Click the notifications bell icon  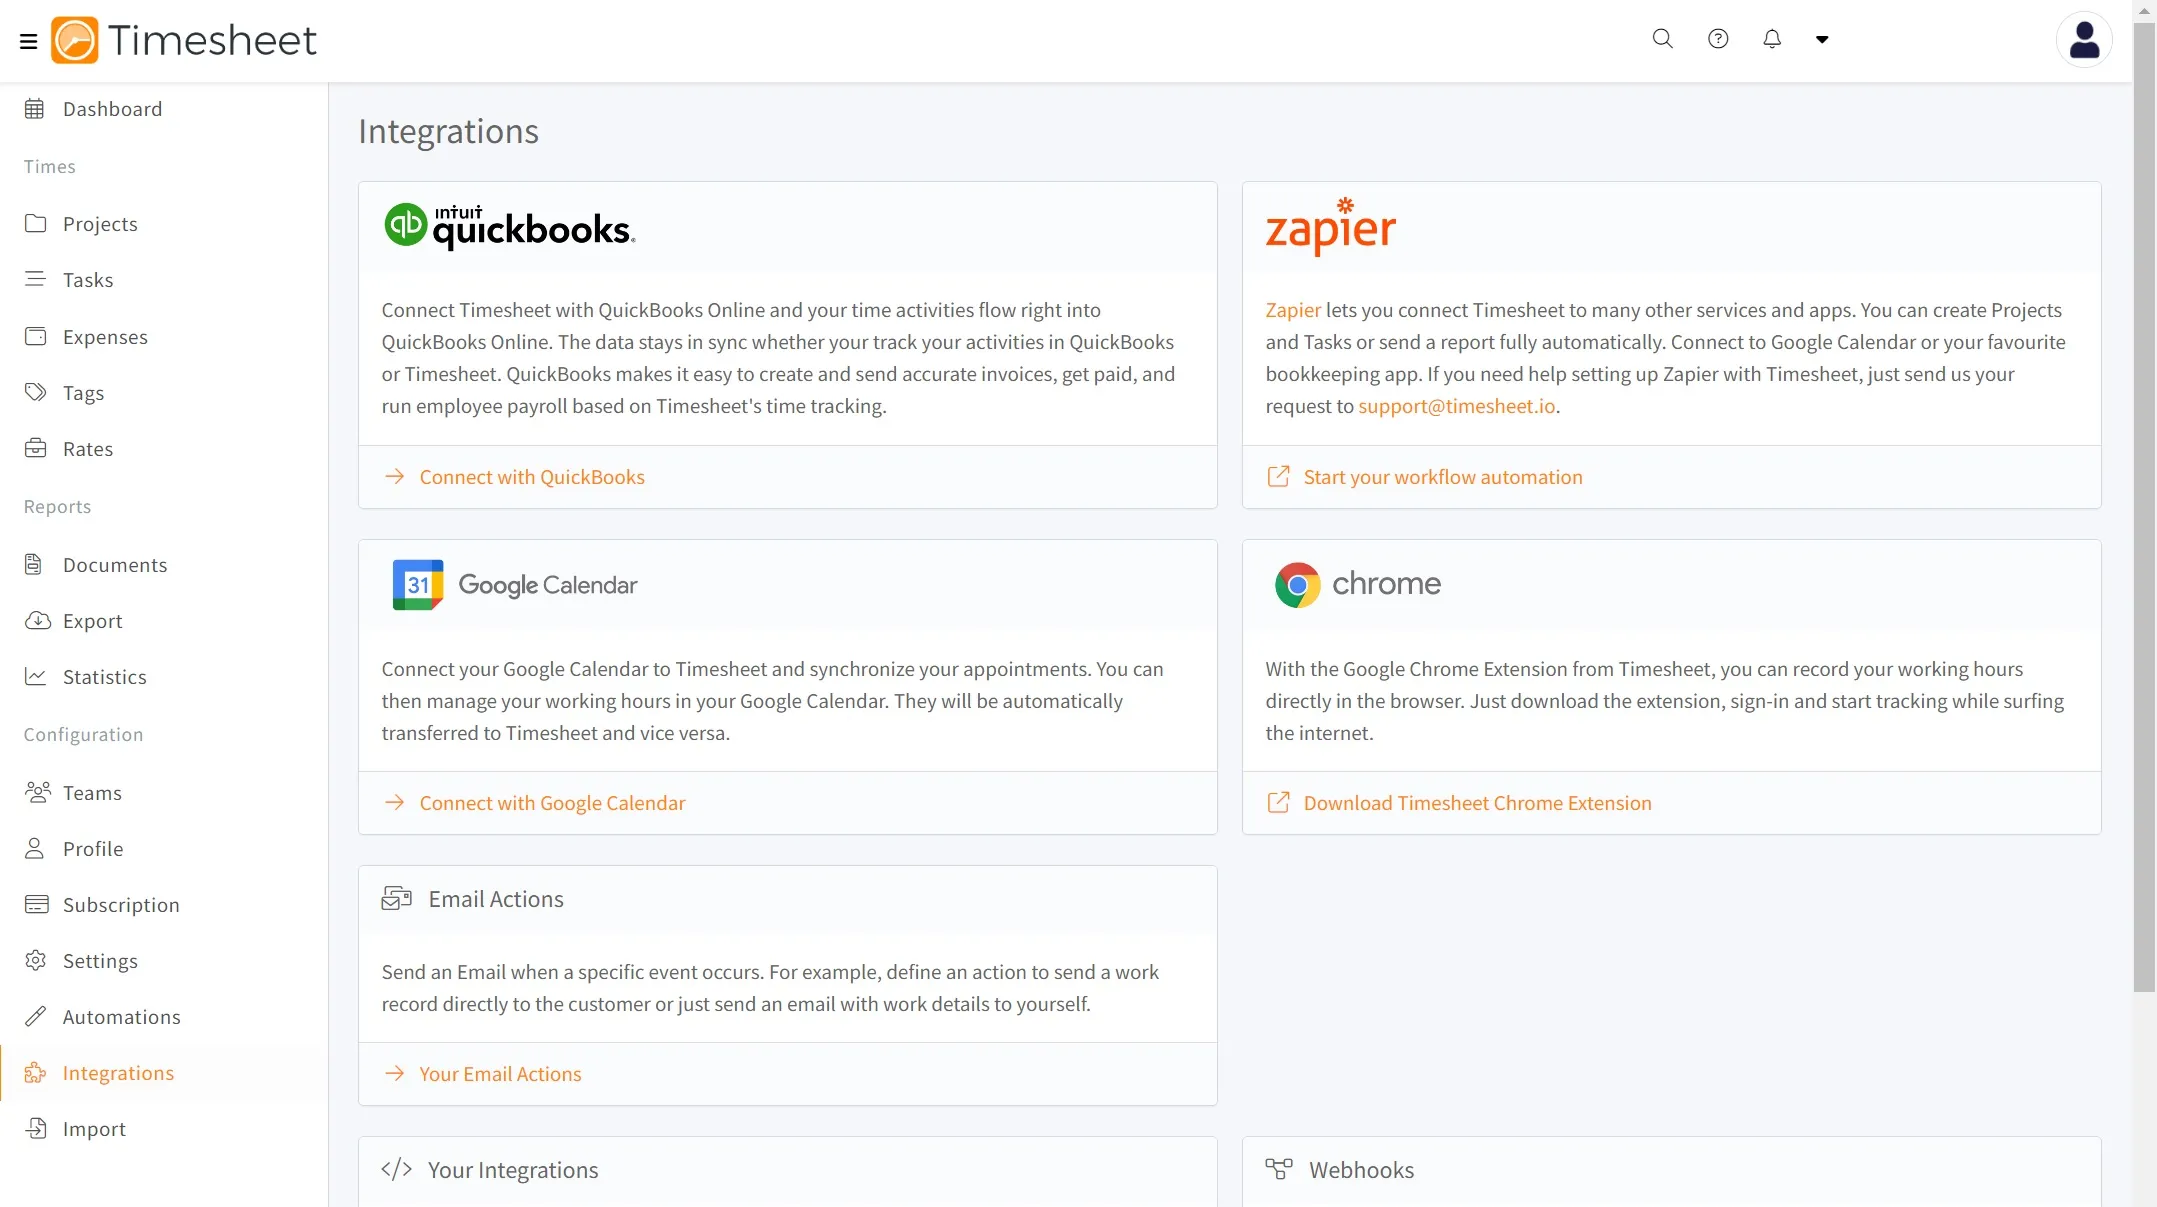pyautogui.click(x=1772, y=39)
